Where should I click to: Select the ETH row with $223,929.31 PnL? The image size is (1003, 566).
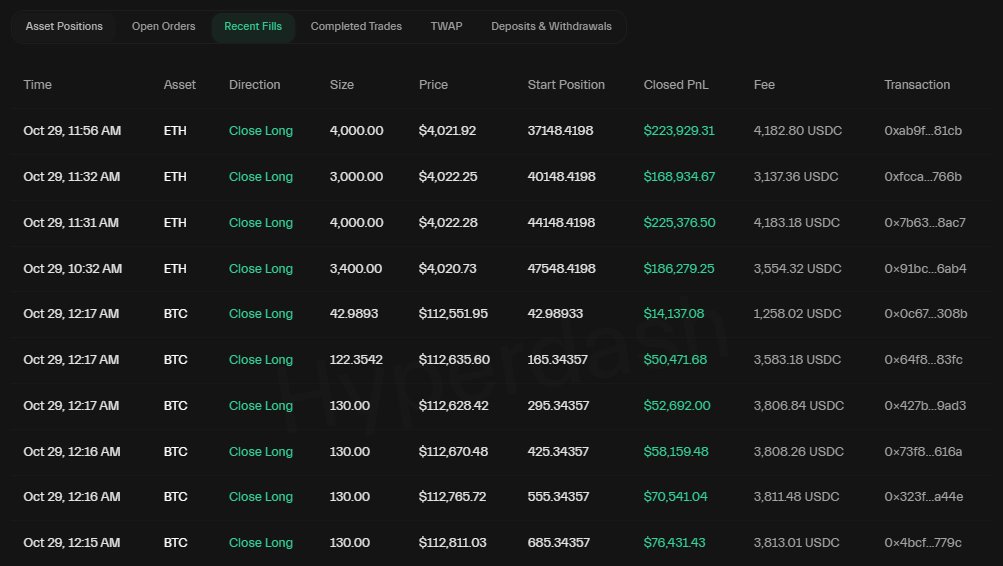tap(500, 131)
